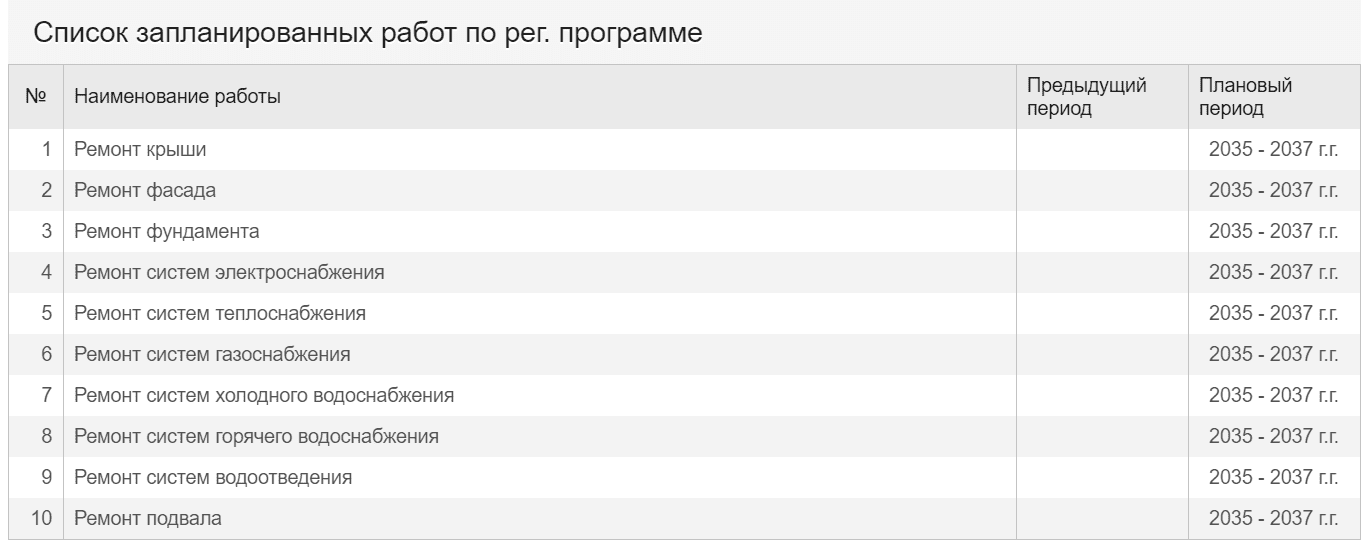This screenshot has width=1361, height=545.
Task: Click the Наименование работы column header
Action: coord(177,97)
